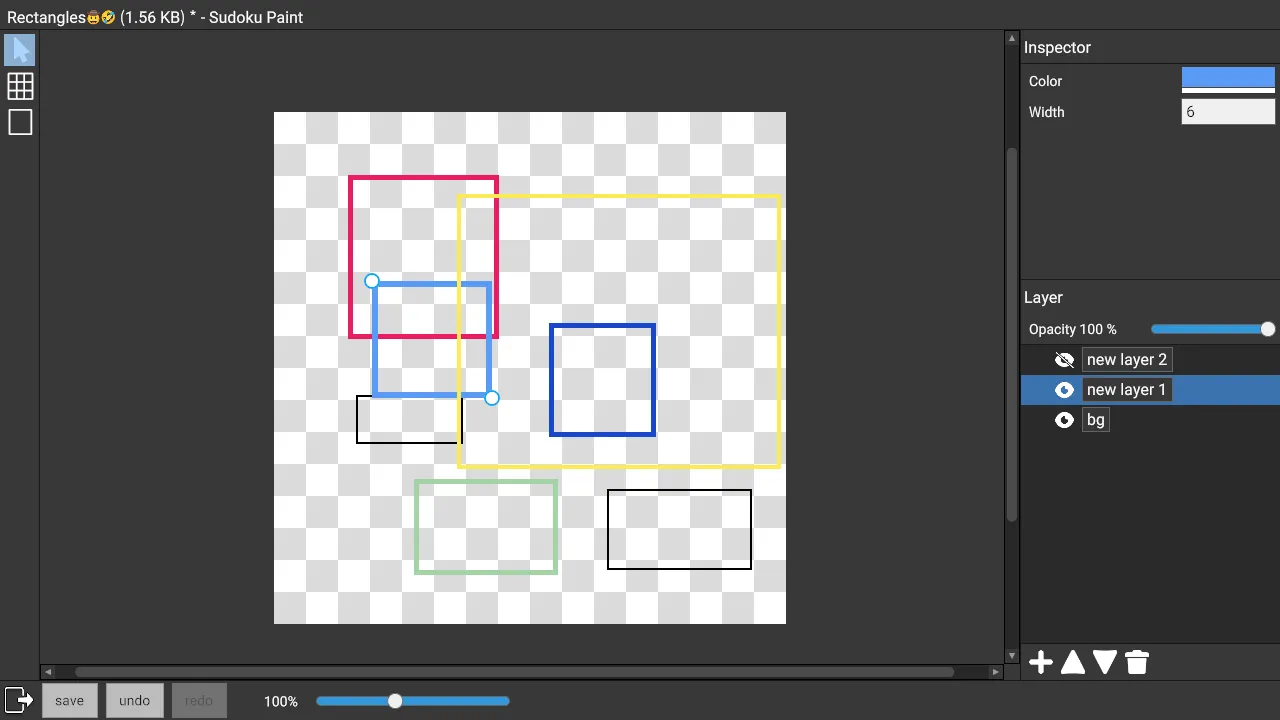The height and width of the screenshot is (720, 1280).
Task: Delete layer using trash icon
Action: click(x=1137, y=662)
